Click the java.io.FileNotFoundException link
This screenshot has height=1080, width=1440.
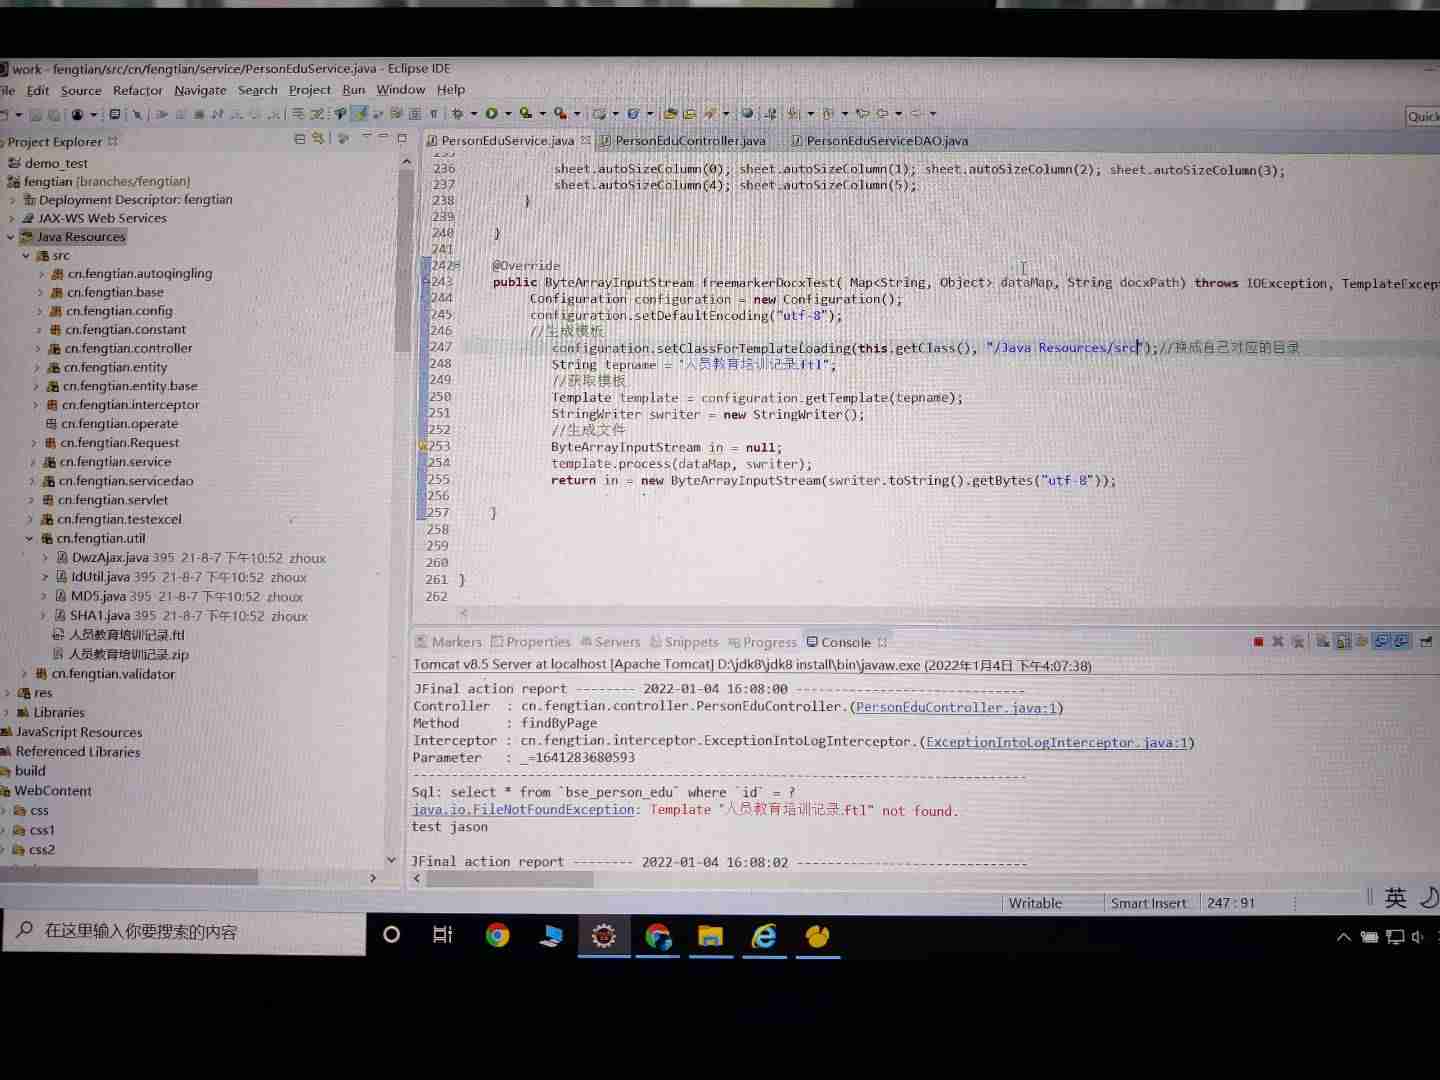click(x=523, y=810)
